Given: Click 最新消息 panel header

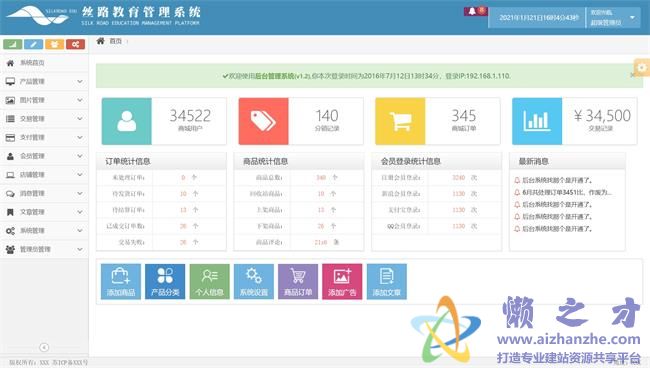Looking at the screenshot, I should click(x=567, y=161).
